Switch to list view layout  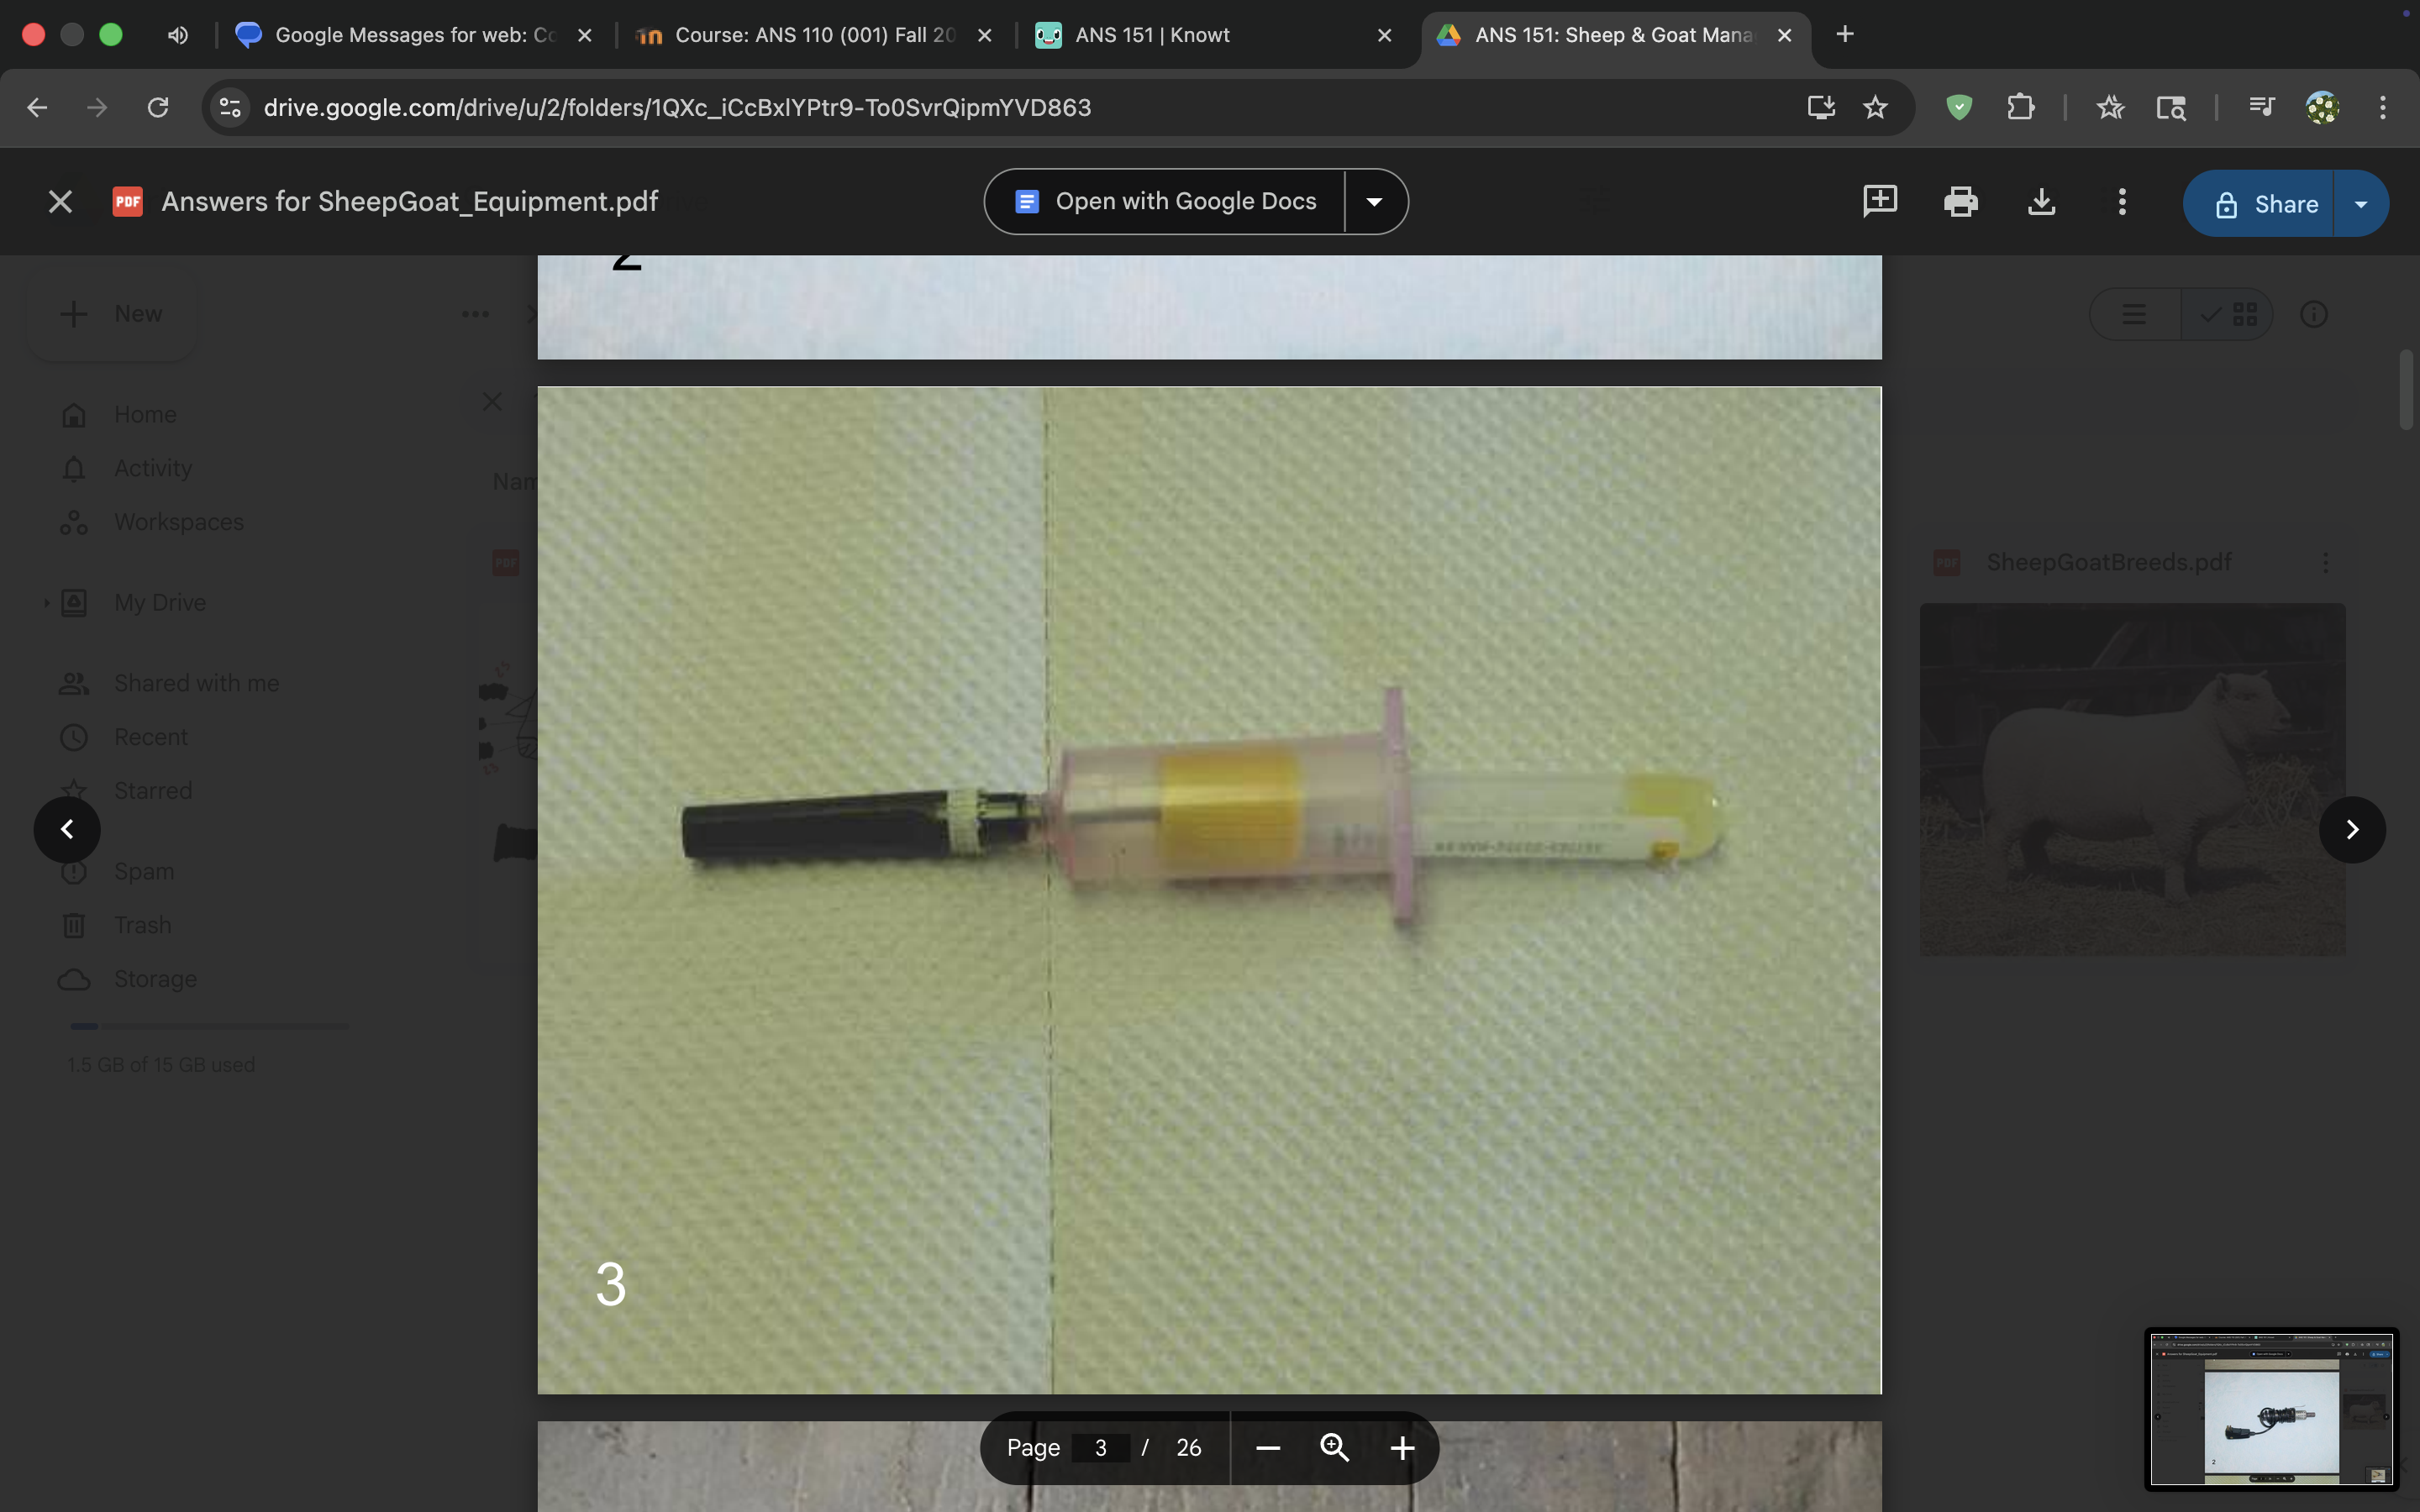click(2133, 313)
